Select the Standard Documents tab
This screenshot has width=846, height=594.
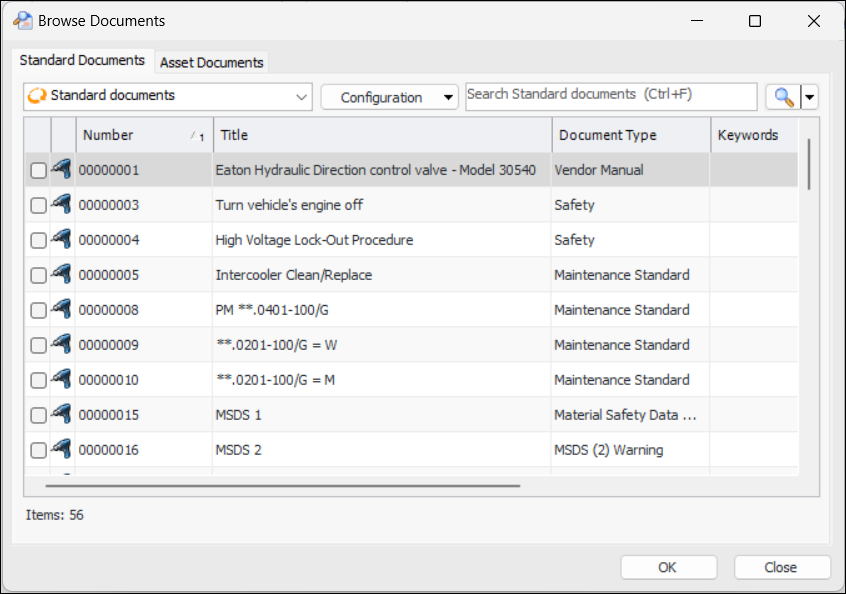click(x=82, y=60)
